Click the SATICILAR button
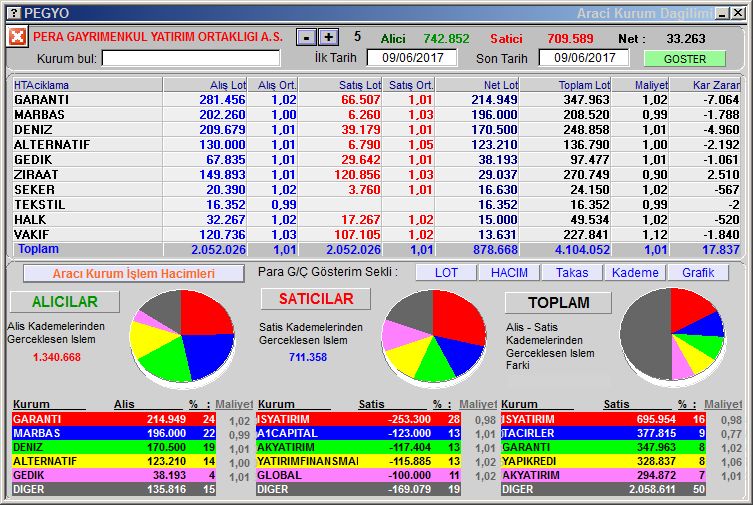The width and height of the screenshot is (753, 505). (316, 299)
